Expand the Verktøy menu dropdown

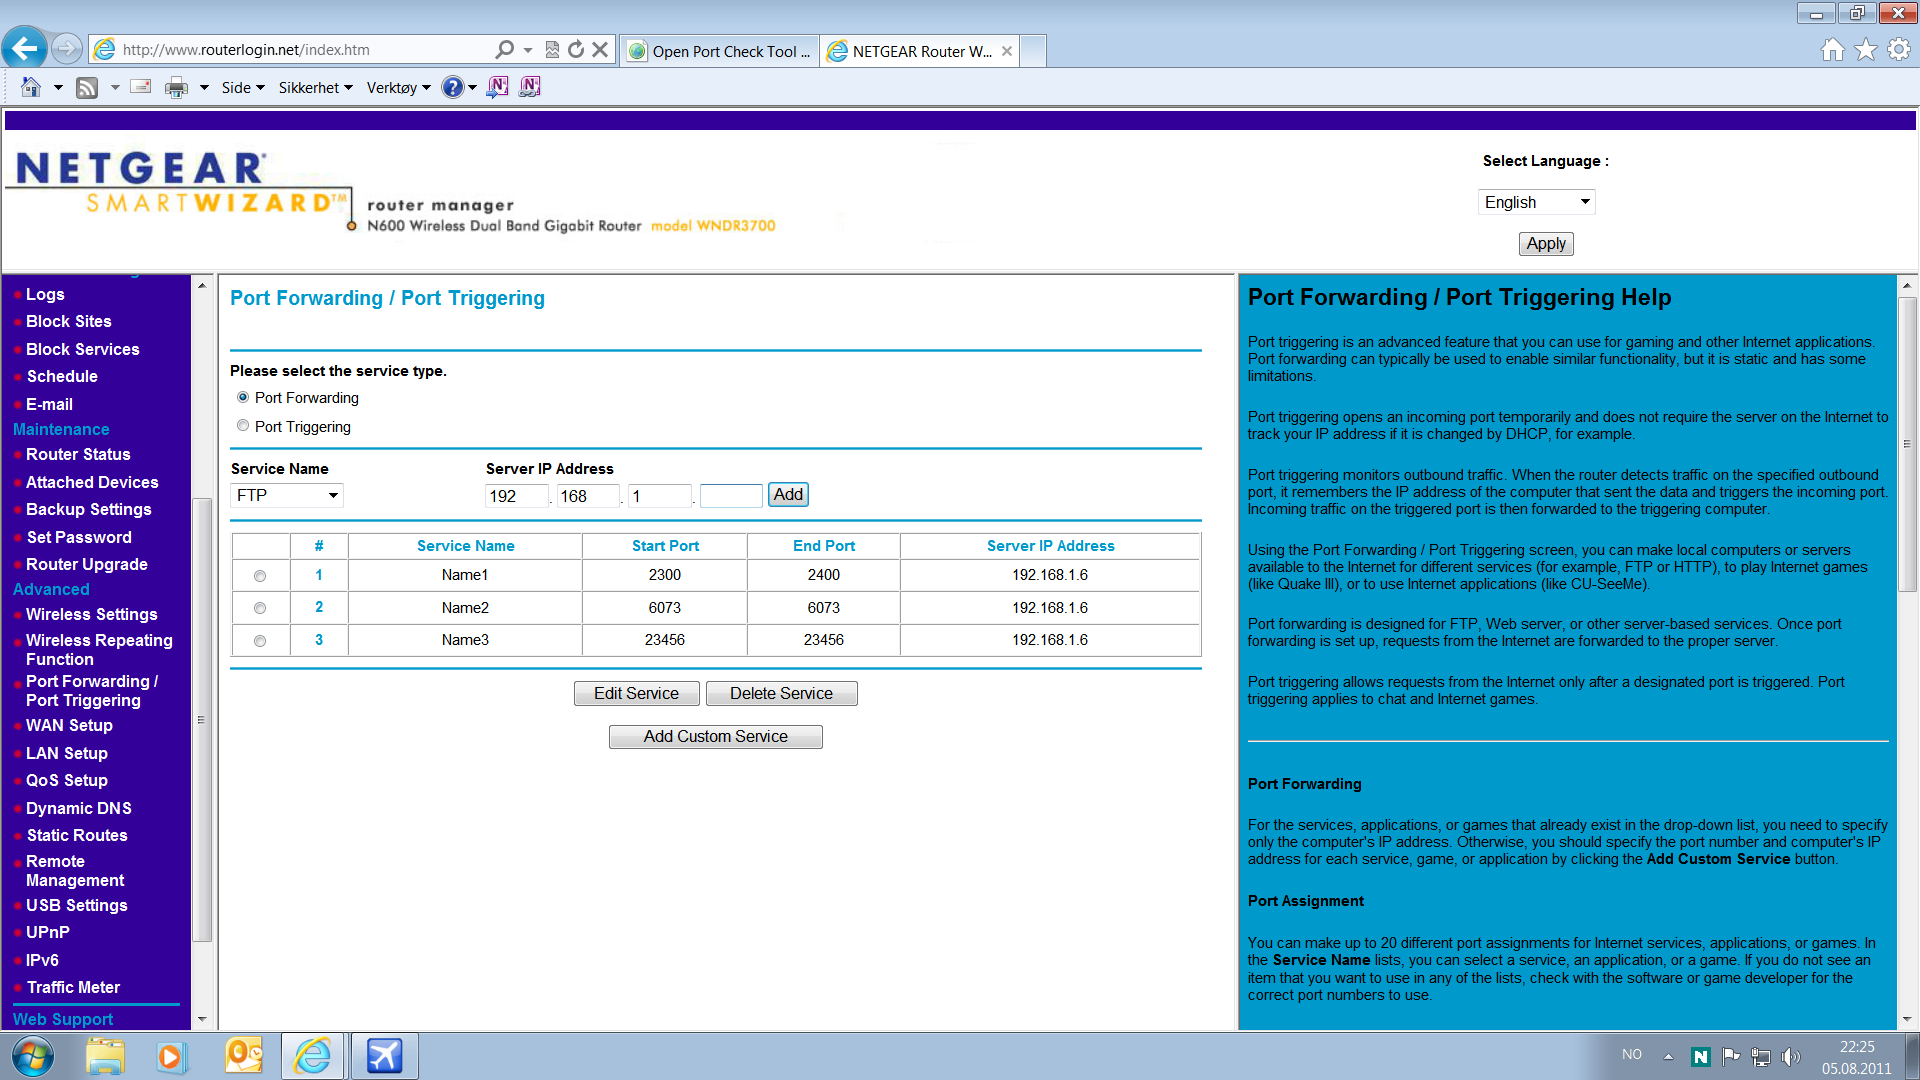[398, 88]
